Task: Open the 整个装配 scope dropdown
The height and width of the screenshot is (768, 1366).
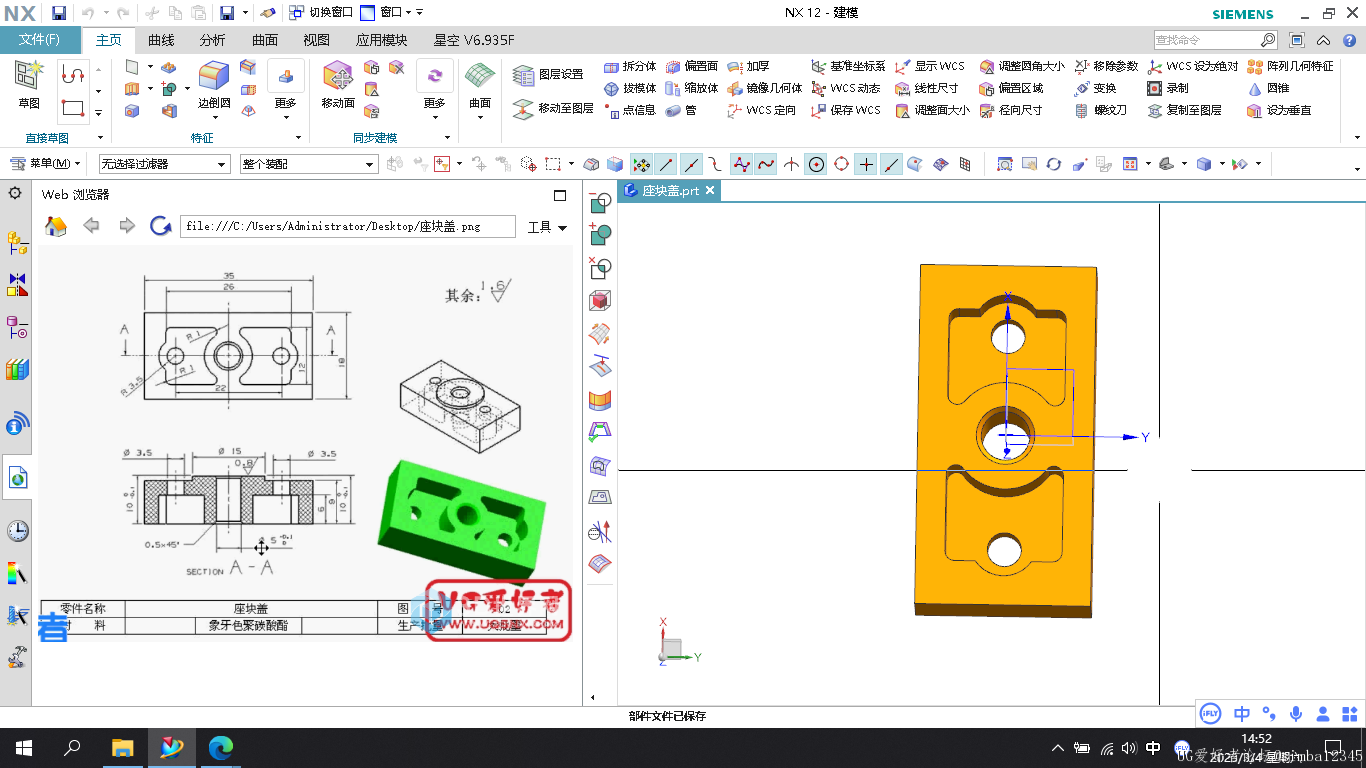Action: click(308, 164)
